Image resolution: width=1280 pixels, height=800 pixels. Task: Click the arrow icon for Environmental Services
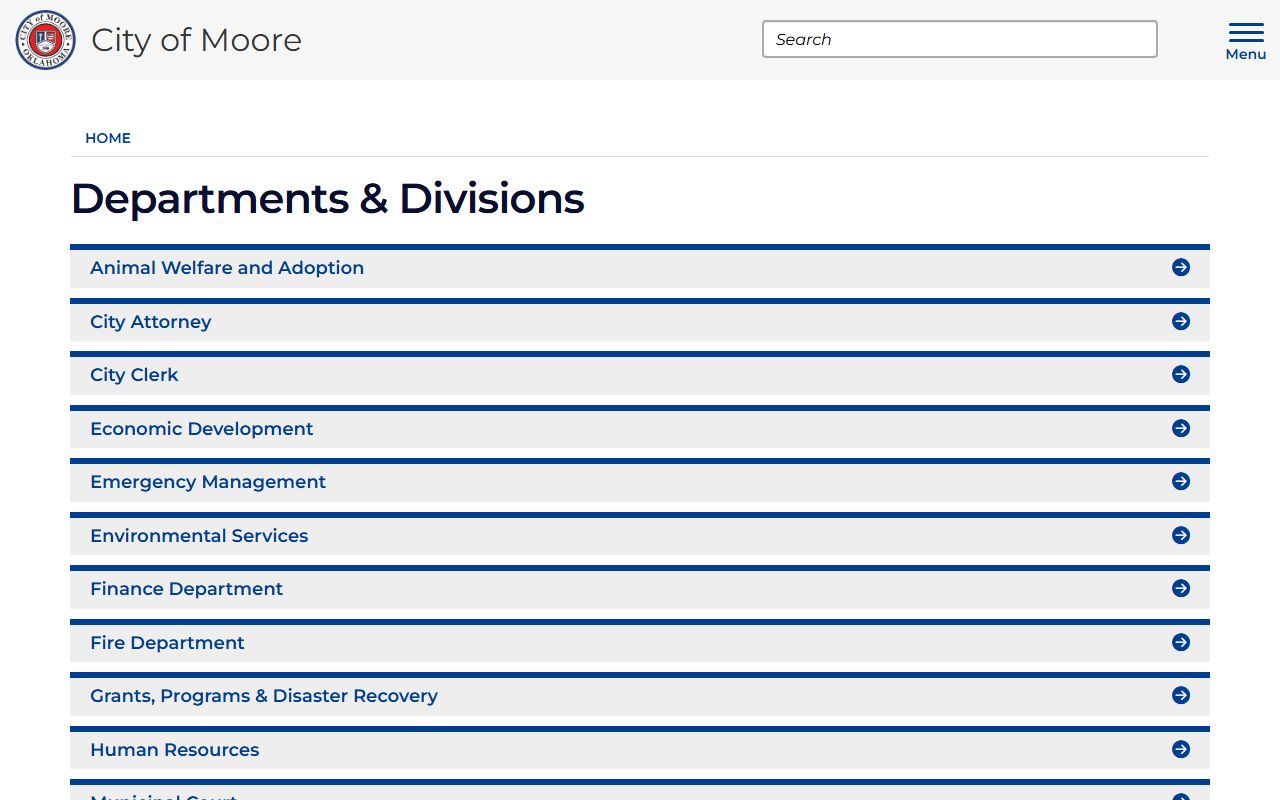[1181, 535]
